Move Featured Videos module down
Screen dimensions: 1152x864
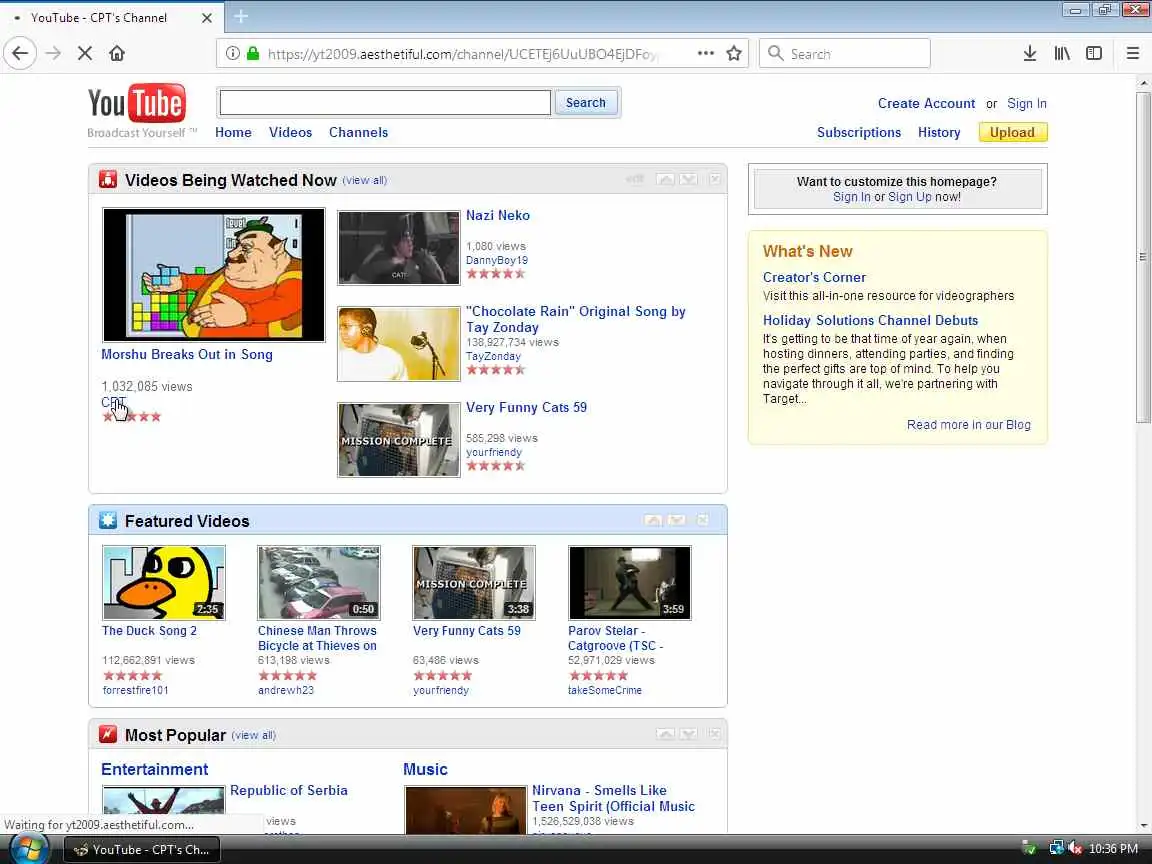(677, 520)
